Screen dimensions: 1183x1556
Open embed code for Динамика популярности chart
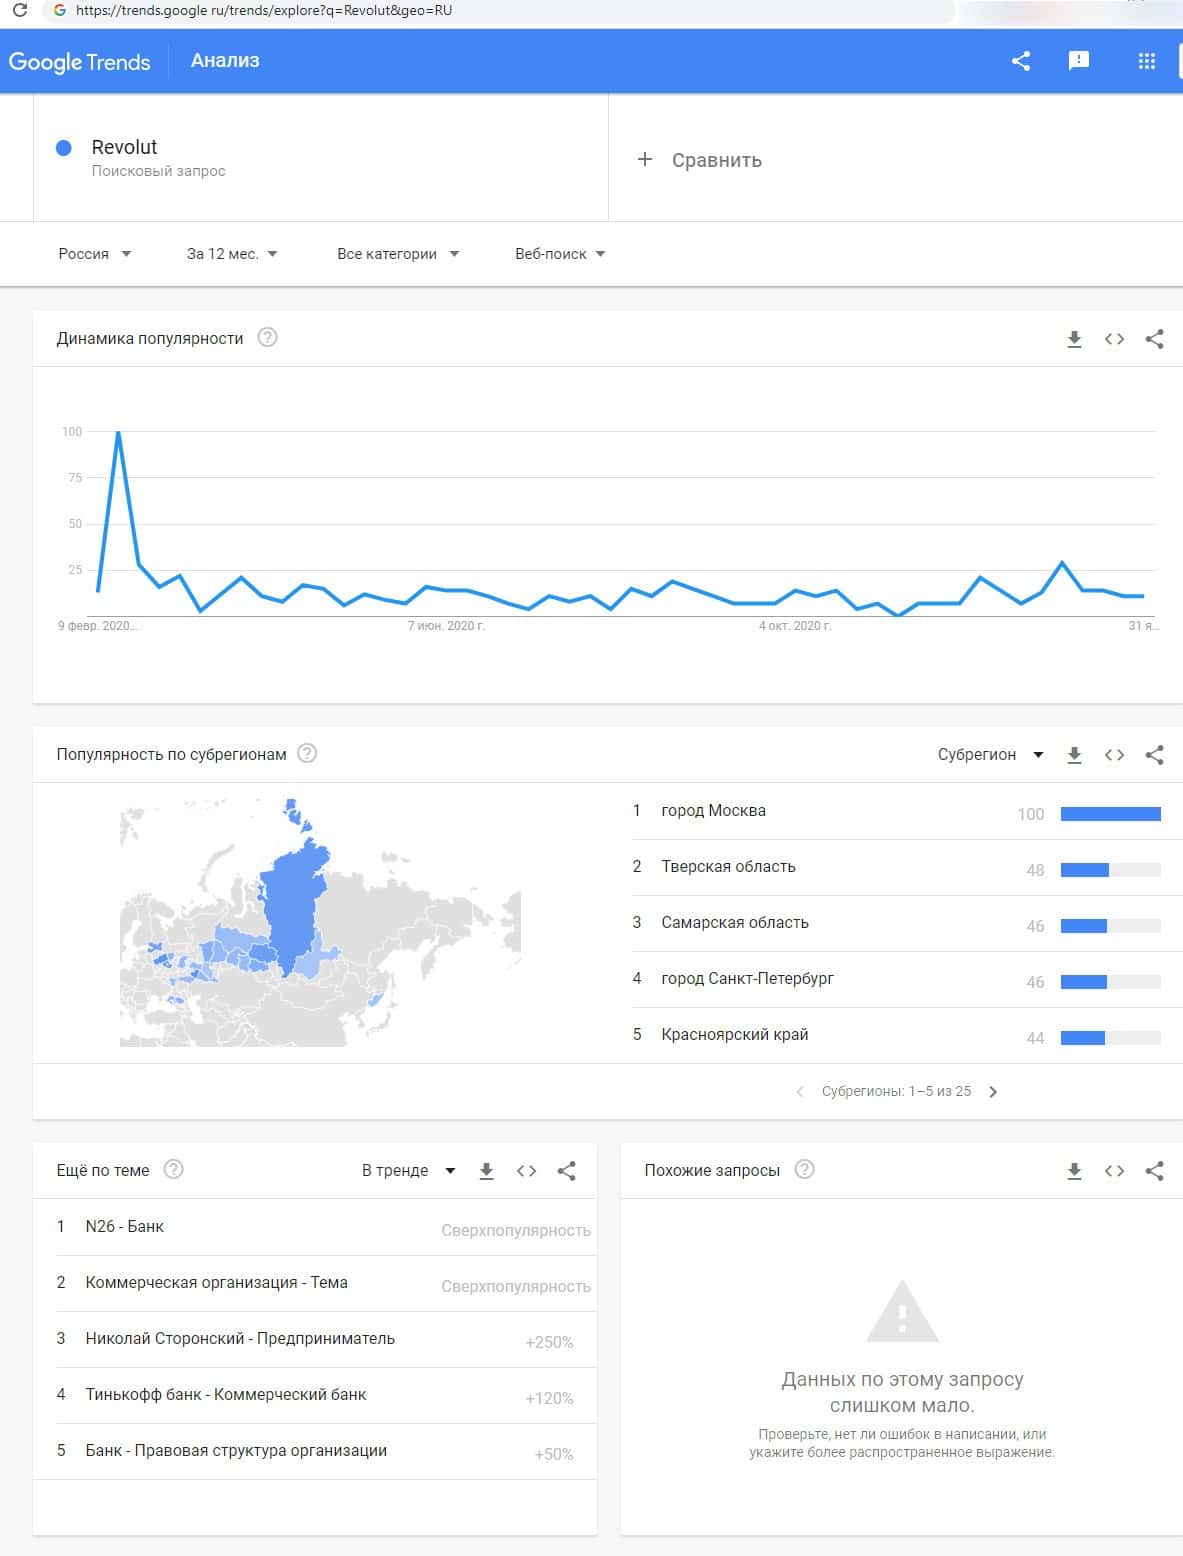[x=1114, y=339]
